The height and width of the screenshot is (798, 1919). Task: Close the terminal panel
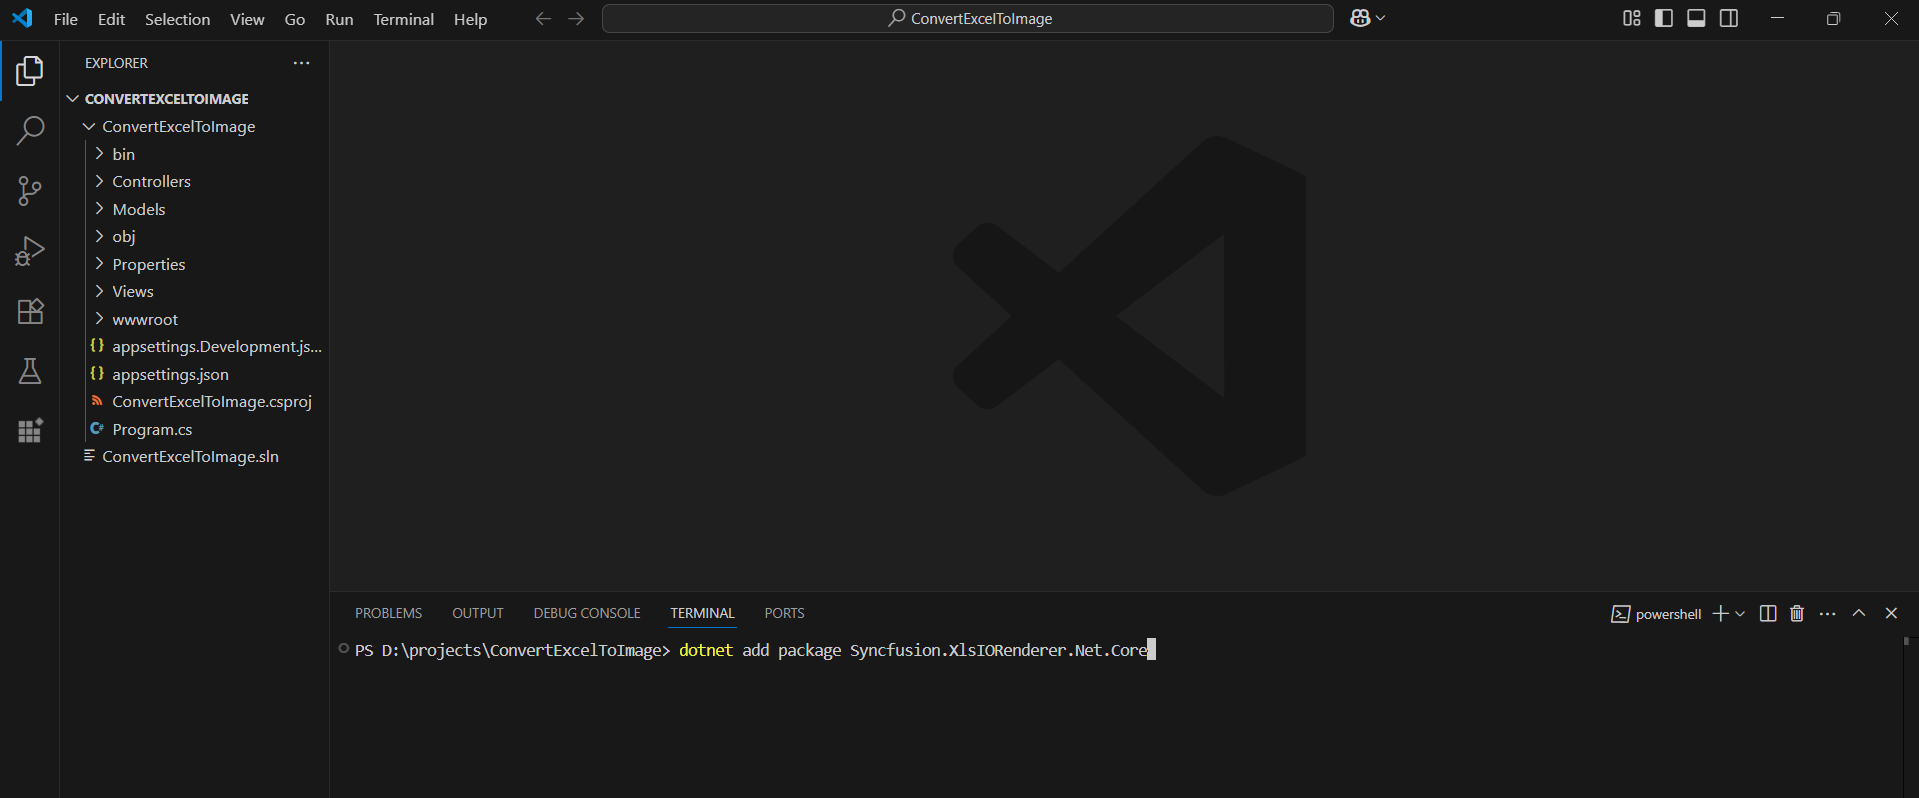(1891, 613)
